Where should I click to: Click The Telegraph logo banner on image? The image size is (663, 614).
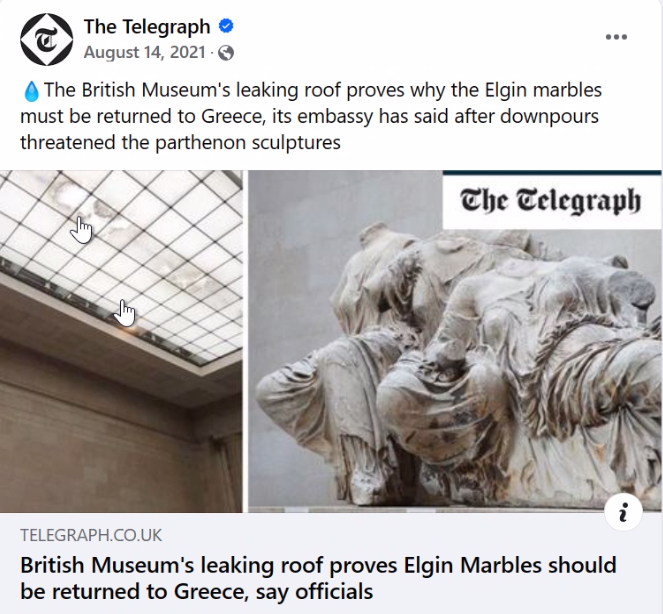(x=551, y=200)
